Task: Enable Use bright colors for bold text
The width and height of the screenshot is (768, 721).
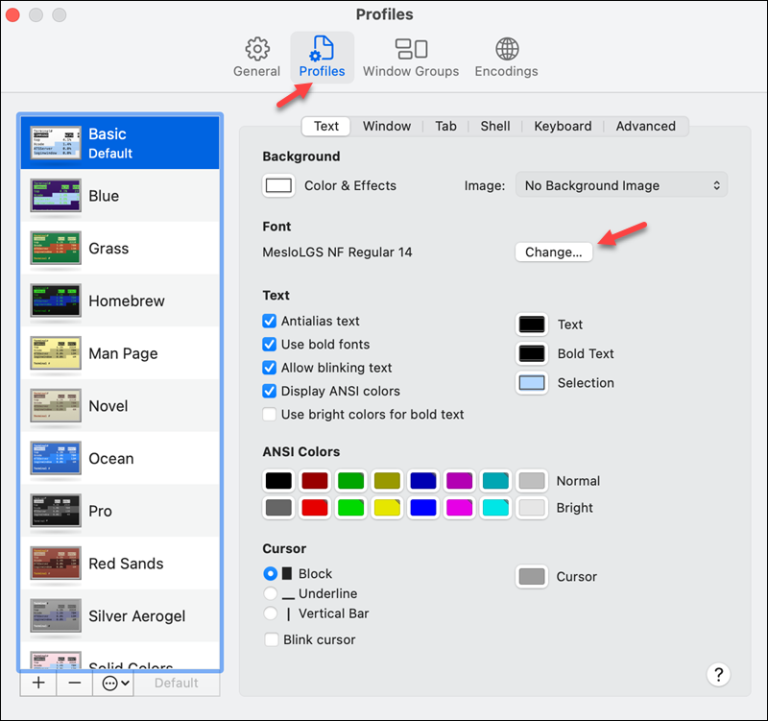Action: pyautogui.click(x=269, y=414)
